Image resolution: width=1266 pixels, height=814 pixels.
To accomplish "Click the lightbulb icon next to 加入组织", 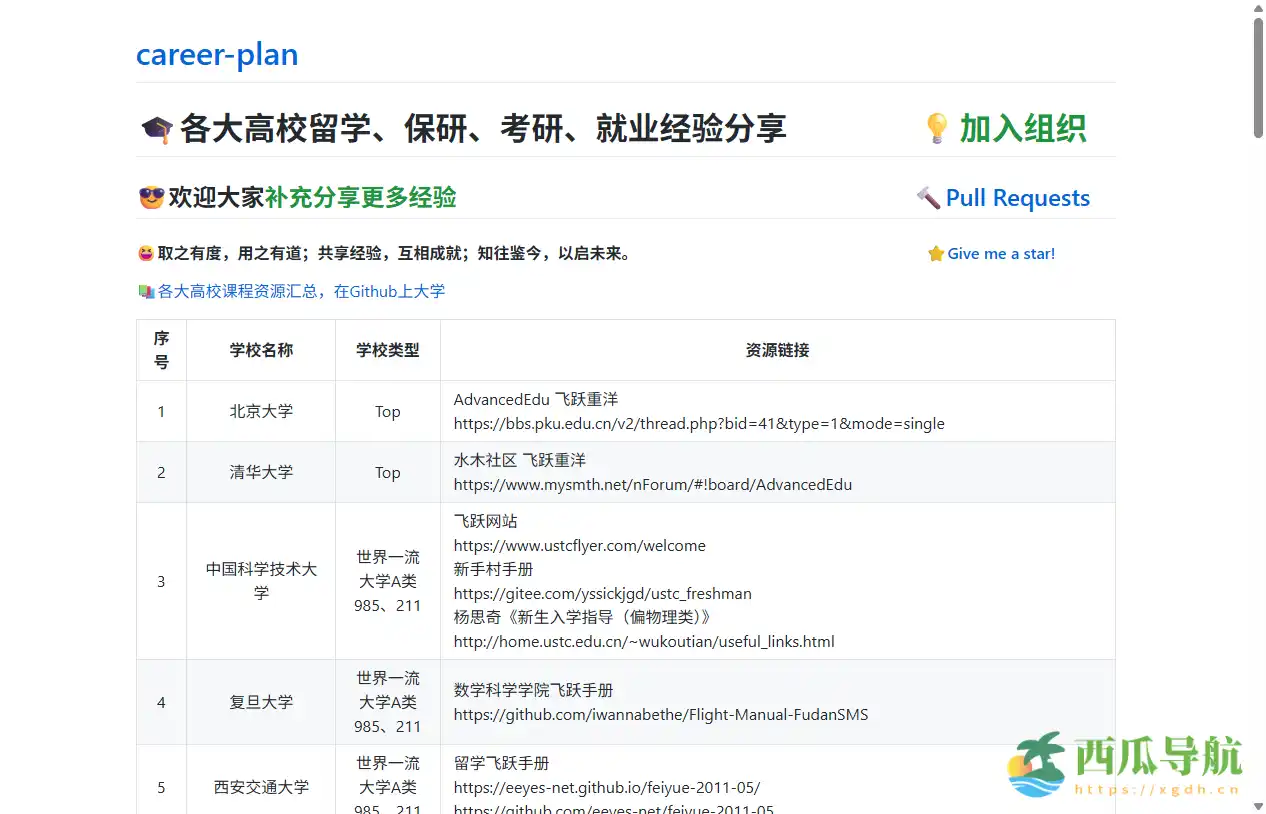I will (x=936, y=128).
